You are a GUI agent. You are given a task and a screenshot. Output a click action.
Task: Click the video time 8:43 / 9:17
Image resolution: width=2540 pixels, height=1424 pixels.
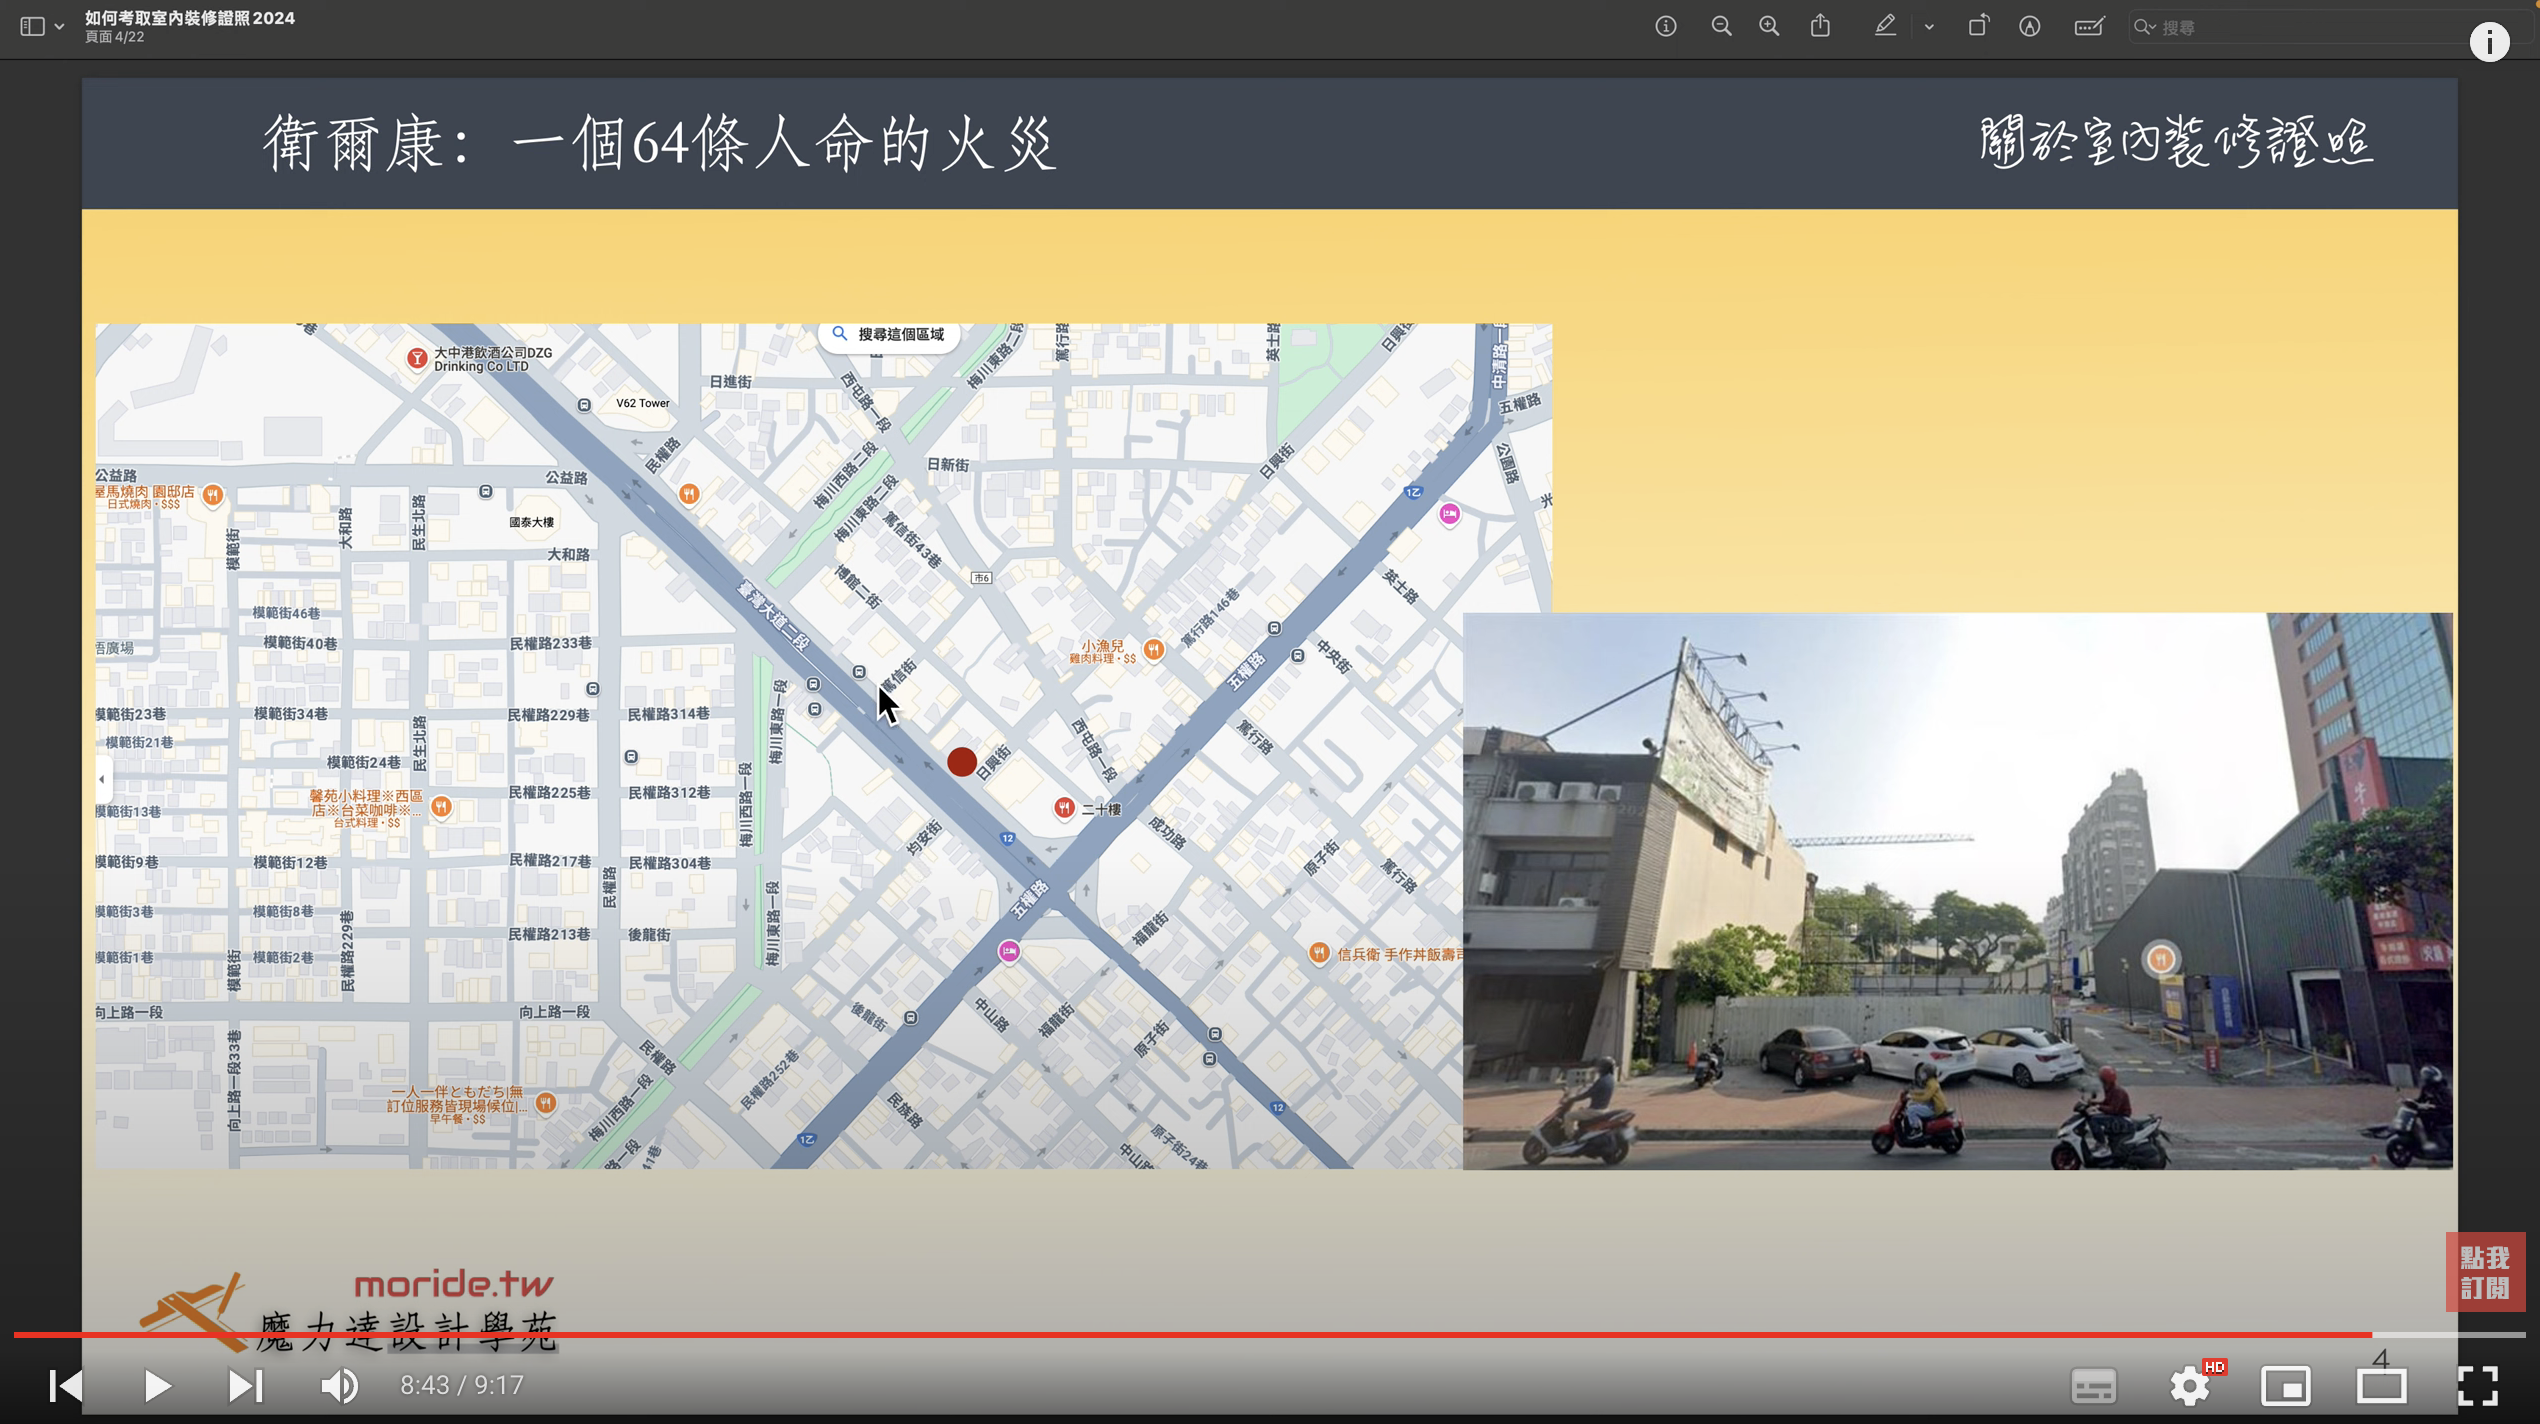[x=462, y=1385]
